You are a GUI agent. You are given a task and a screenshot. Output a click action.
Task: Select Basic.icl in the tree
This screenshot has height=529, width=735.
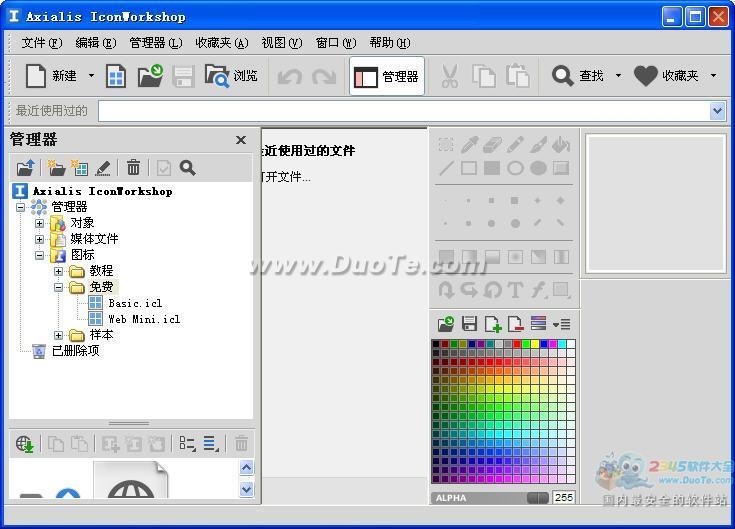135,303
